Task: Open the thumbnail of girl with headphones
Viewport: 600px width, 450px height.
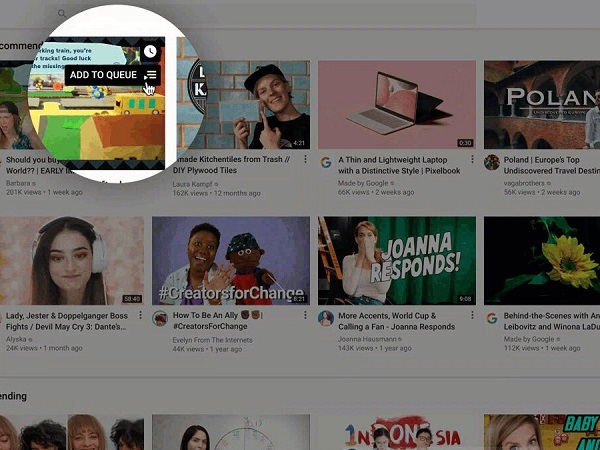Action: tap(72, 261)
